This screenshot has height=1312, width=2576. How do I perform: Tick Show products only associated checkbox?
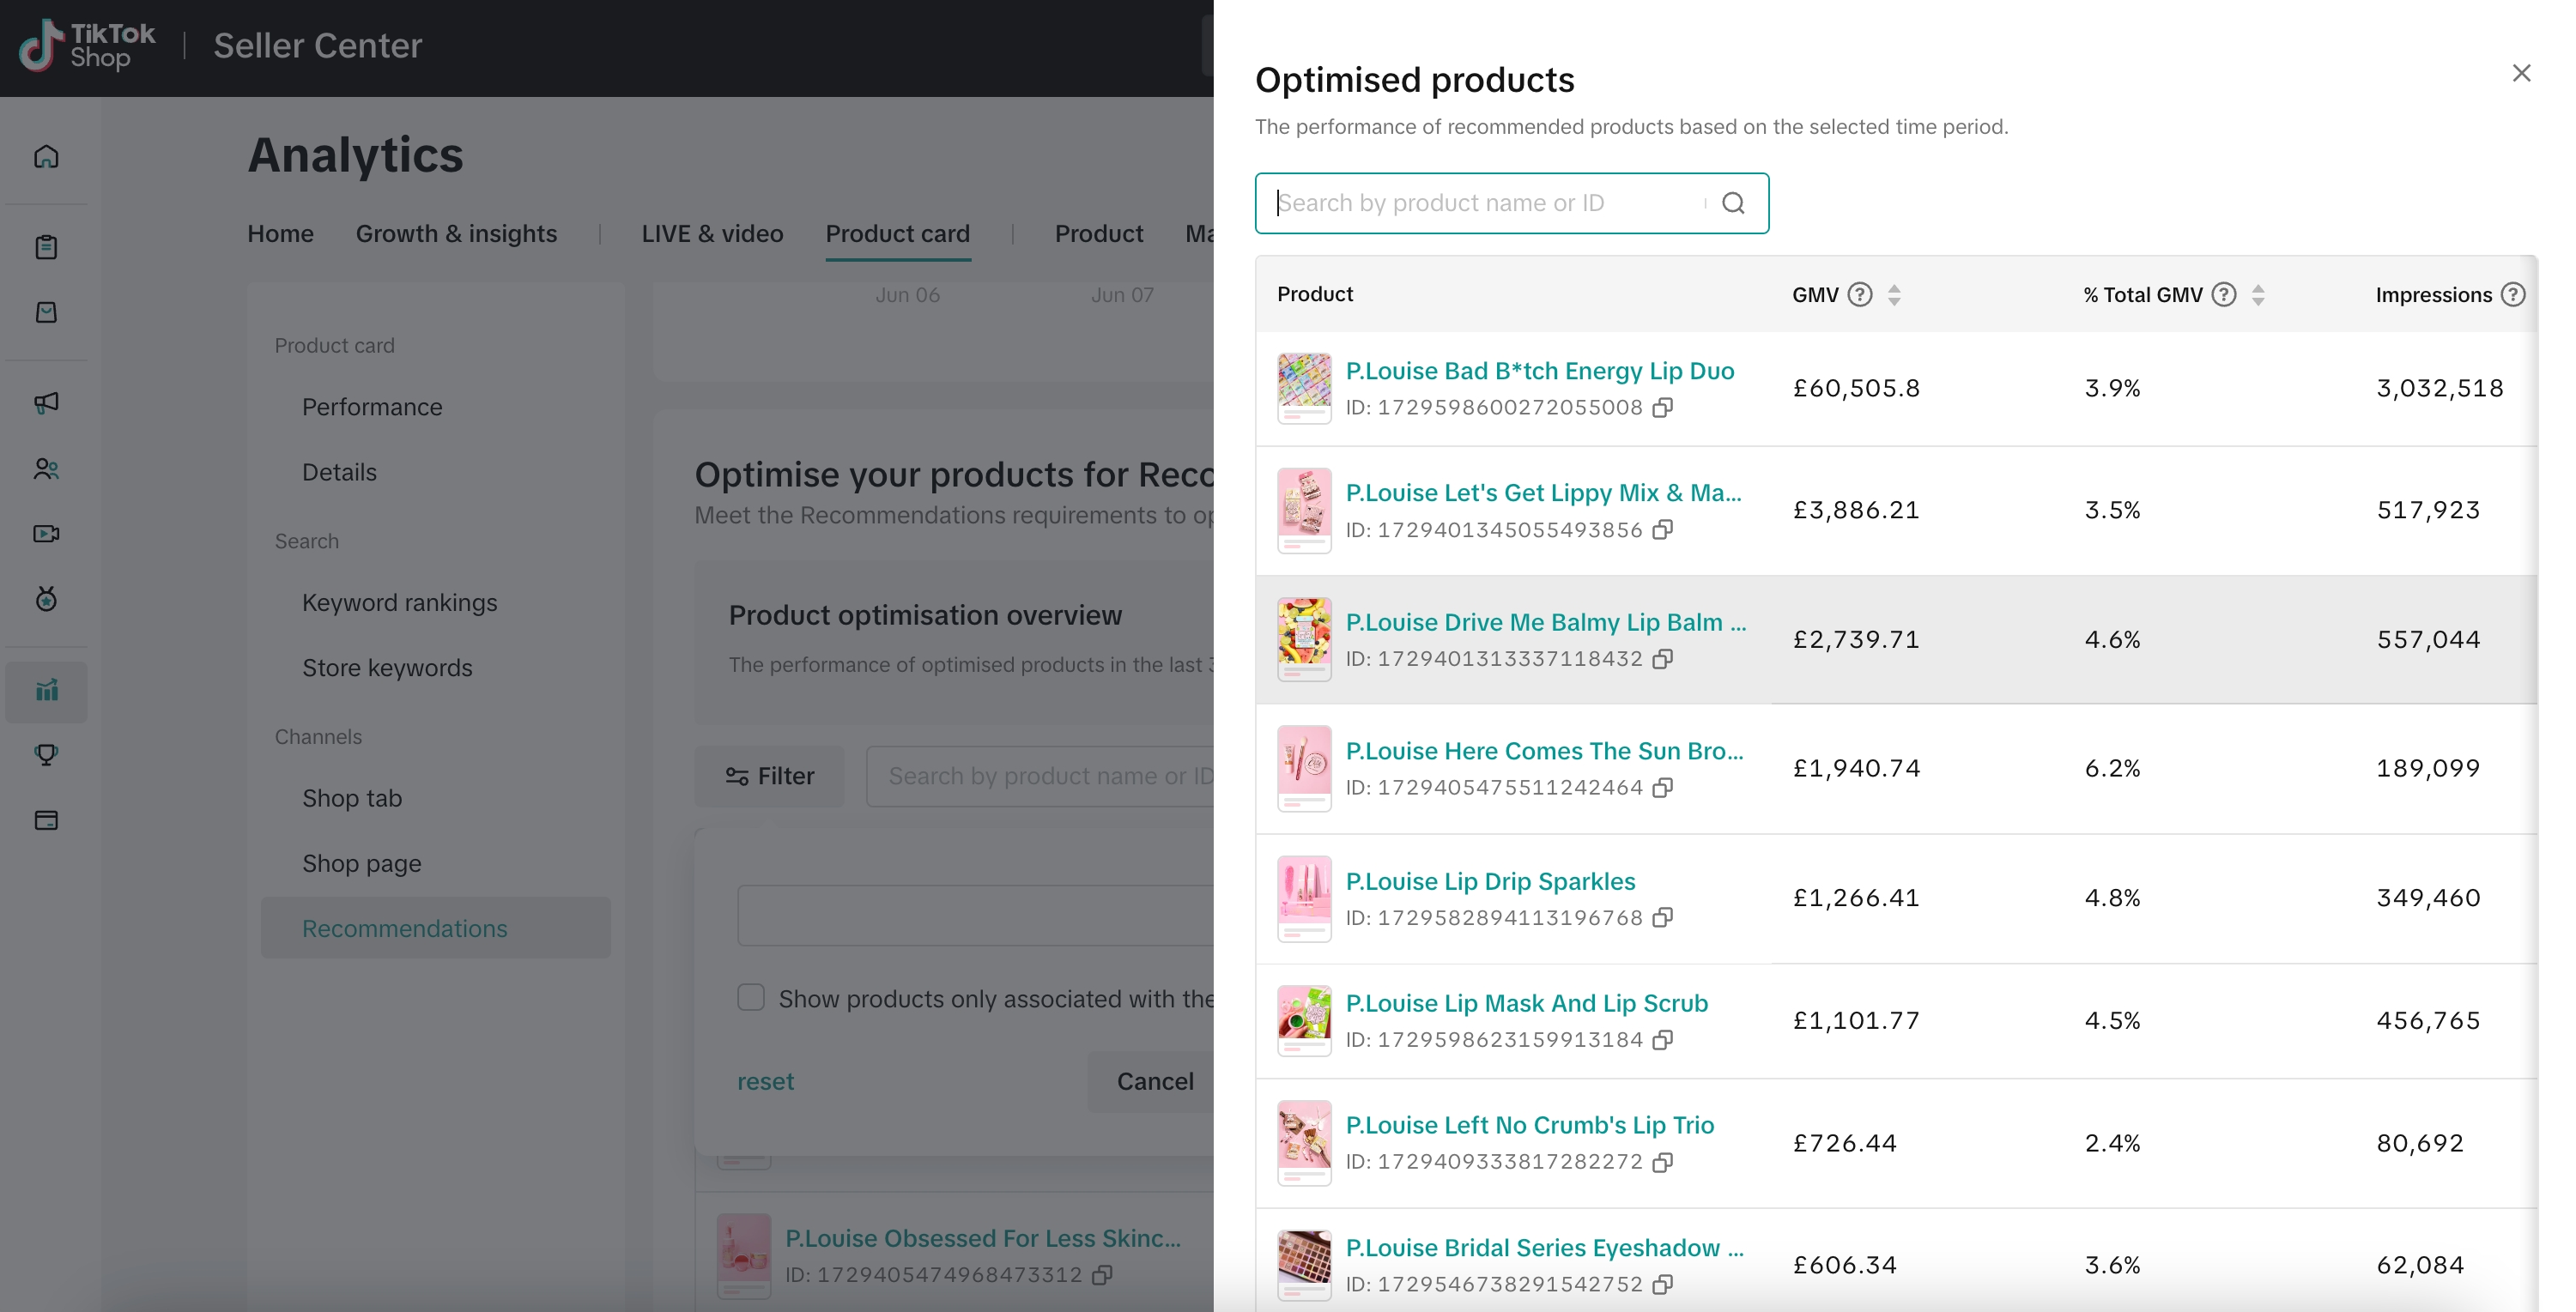click(751, 998)
